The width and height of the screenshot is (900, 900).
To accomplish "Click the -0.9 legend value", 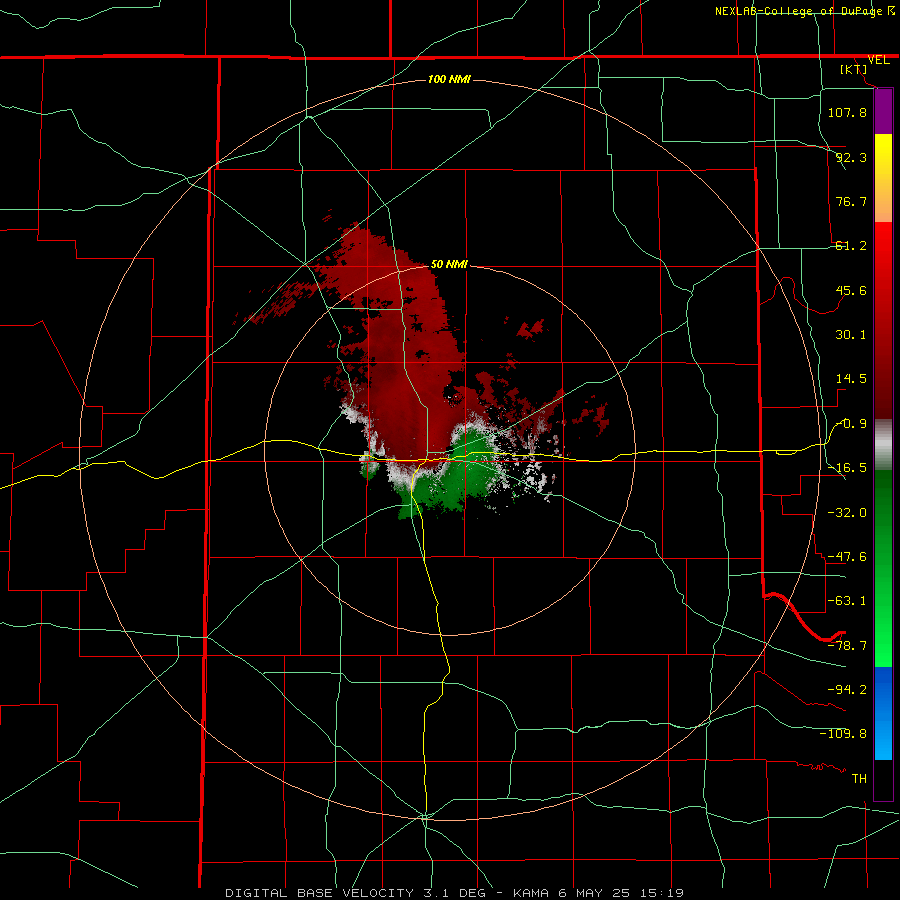I will tap(851, 424).
